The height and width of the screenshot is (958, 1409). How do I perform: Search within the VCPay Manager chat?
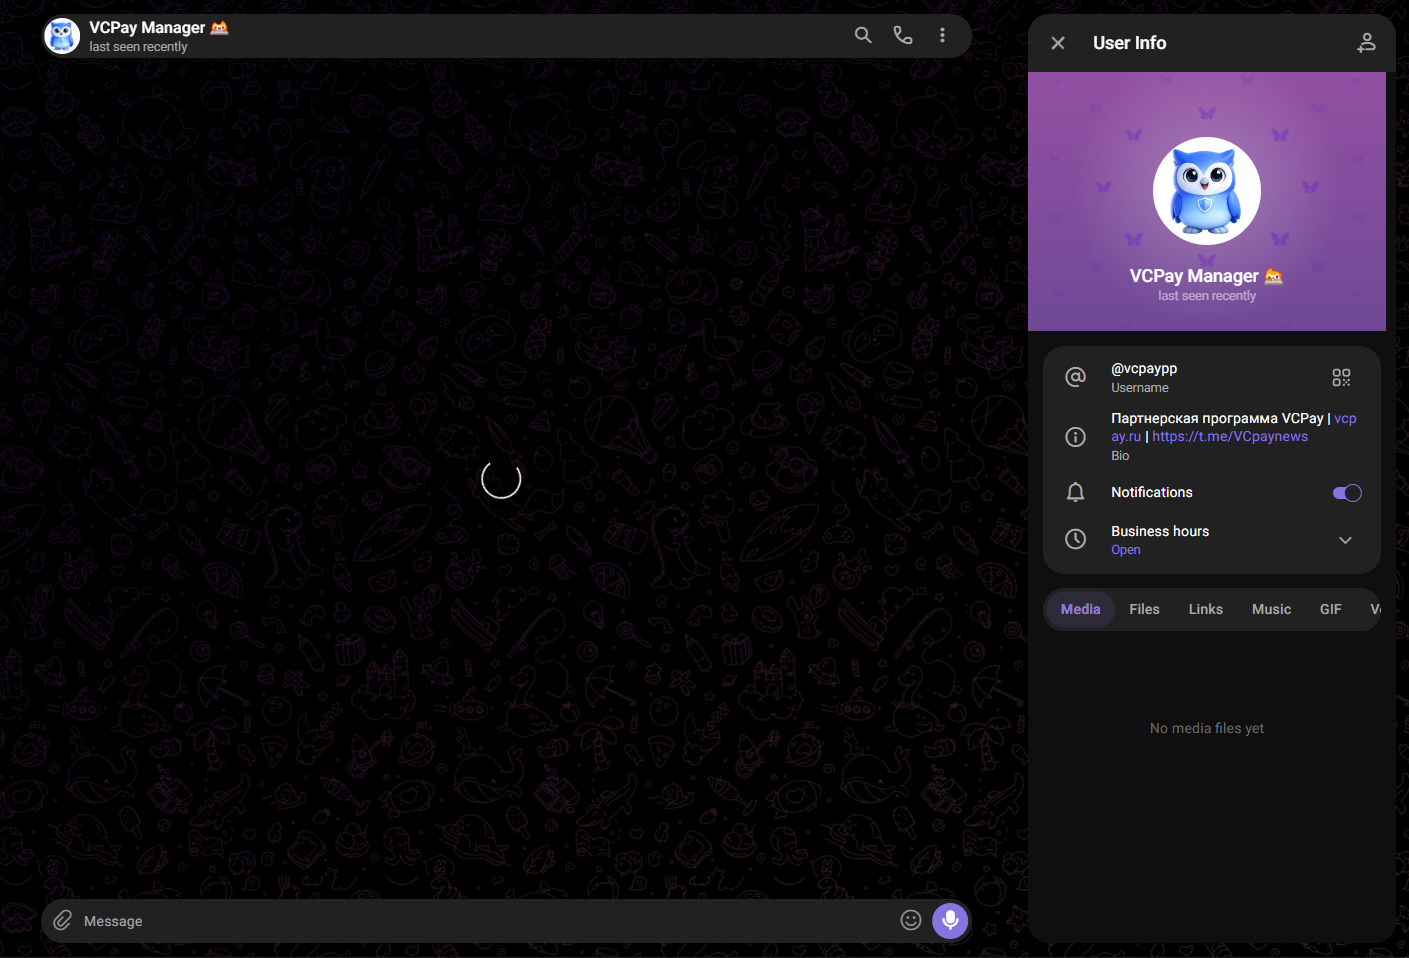(x=863, y=35)
